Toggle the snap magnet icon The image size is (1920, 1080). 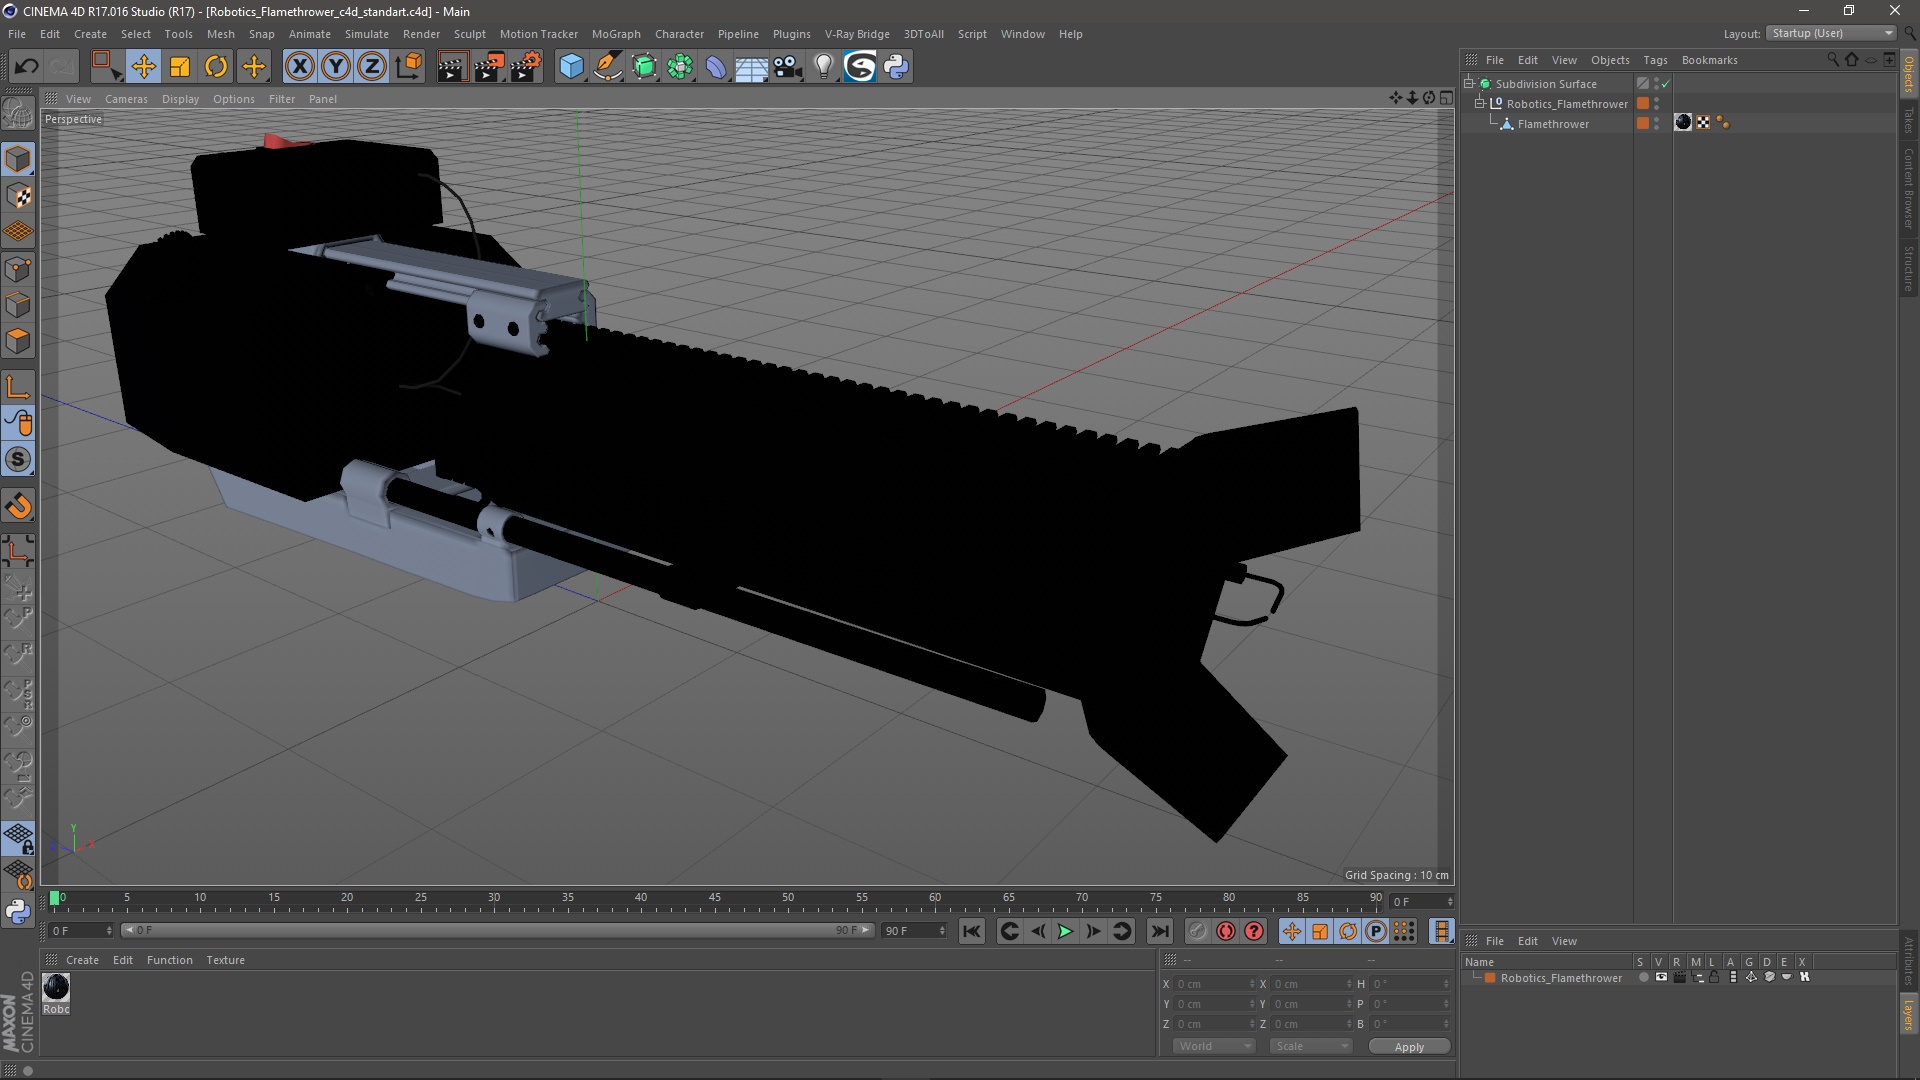[18, 506]
